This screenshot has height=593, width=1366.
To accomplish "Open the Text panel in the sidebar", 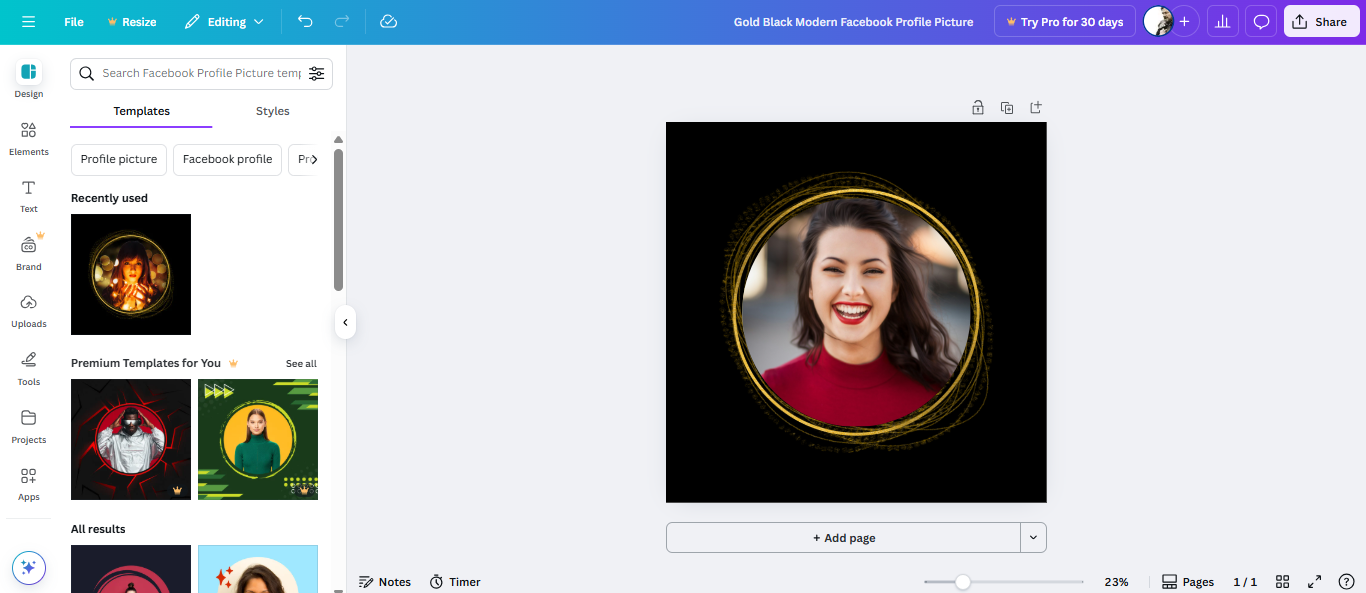I will point(28,195).
